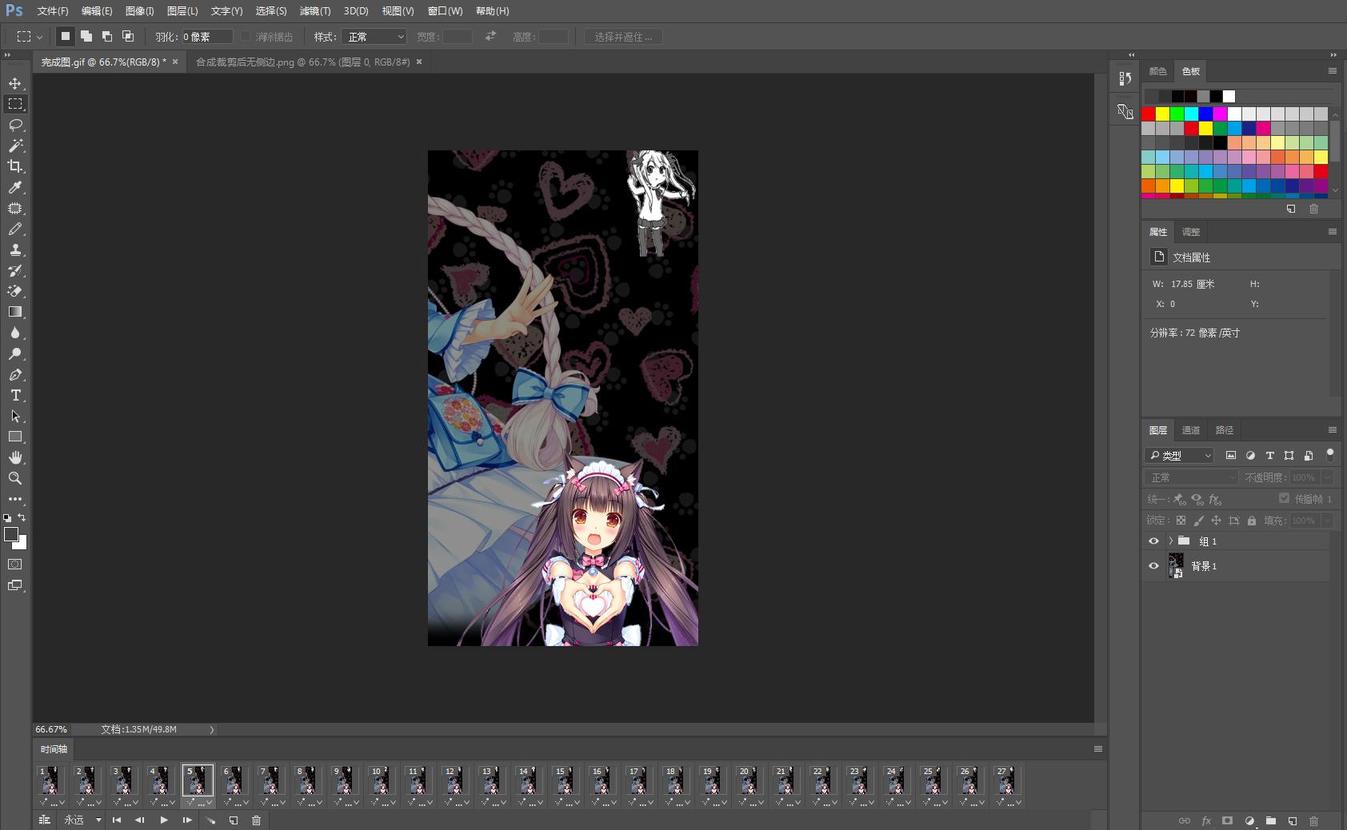Select frame 10 in the timeline

[x=380, y=781]
